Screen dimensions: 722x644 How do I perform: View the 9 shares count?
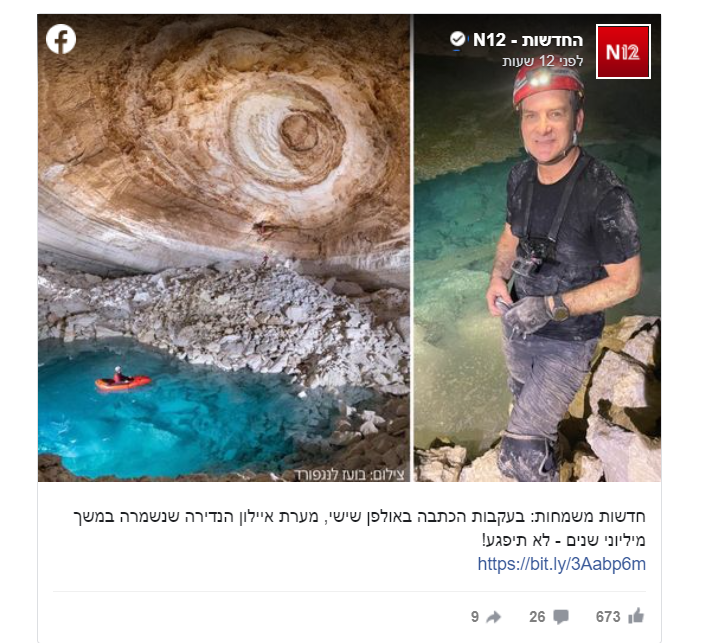pos(475,616)
